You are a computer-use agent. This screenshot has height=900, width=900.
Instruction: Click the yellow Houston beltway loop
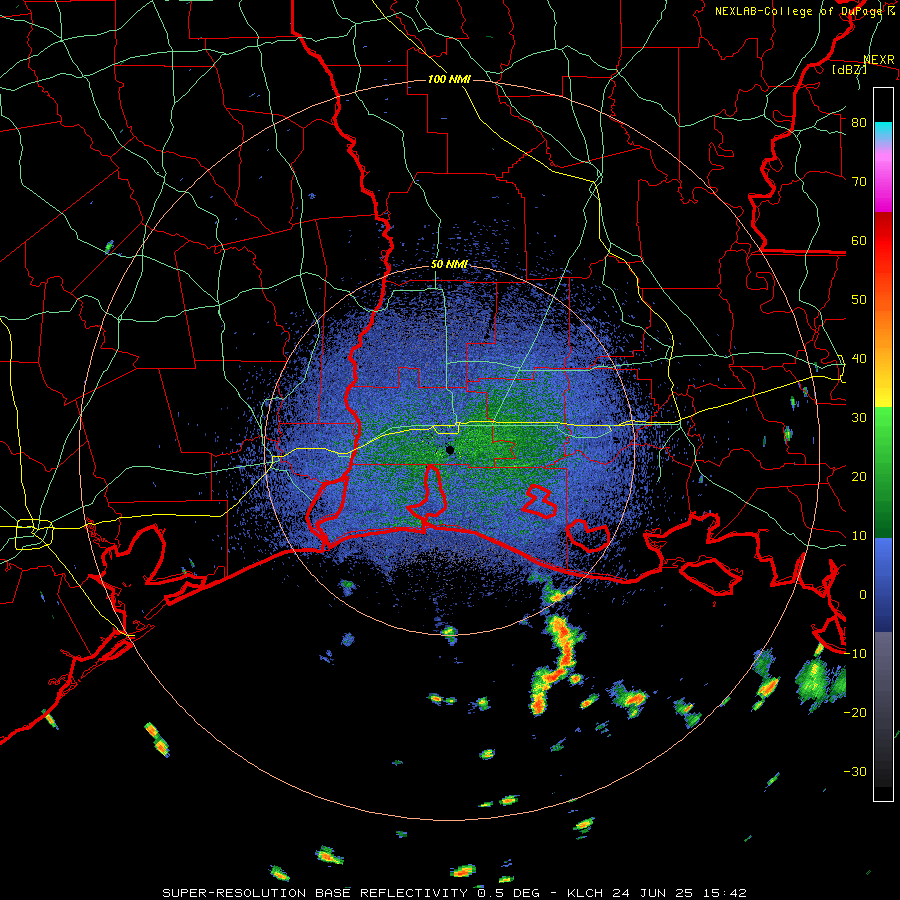34,534
